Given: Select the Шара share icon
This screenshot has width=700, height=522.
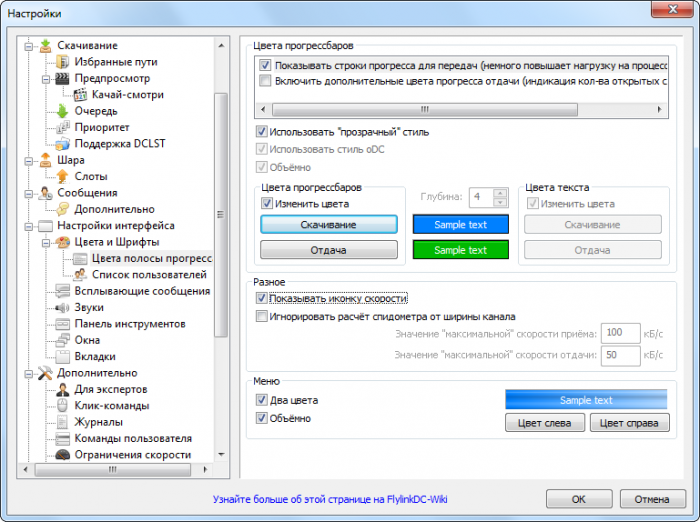Looking at the screenshot, I should tap(44, 160).
